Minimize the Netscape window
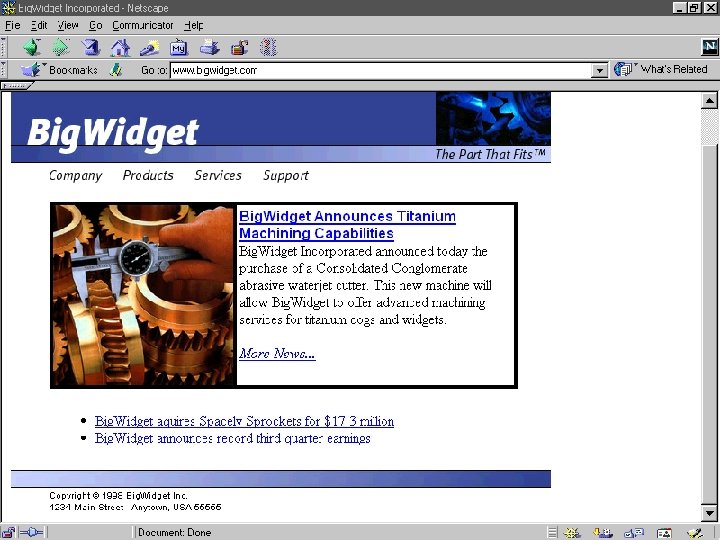 [680, 8]
